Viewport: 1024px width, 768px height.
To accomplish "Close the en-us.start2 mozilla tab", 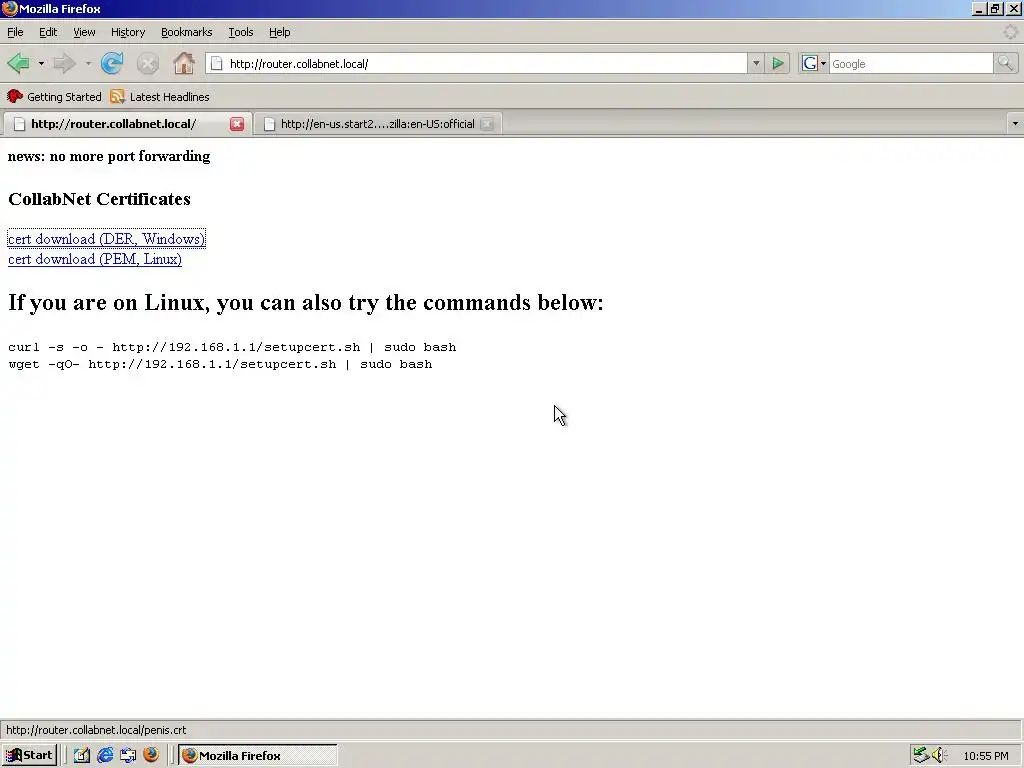I will pyautogui.click(x=487, y=124).
